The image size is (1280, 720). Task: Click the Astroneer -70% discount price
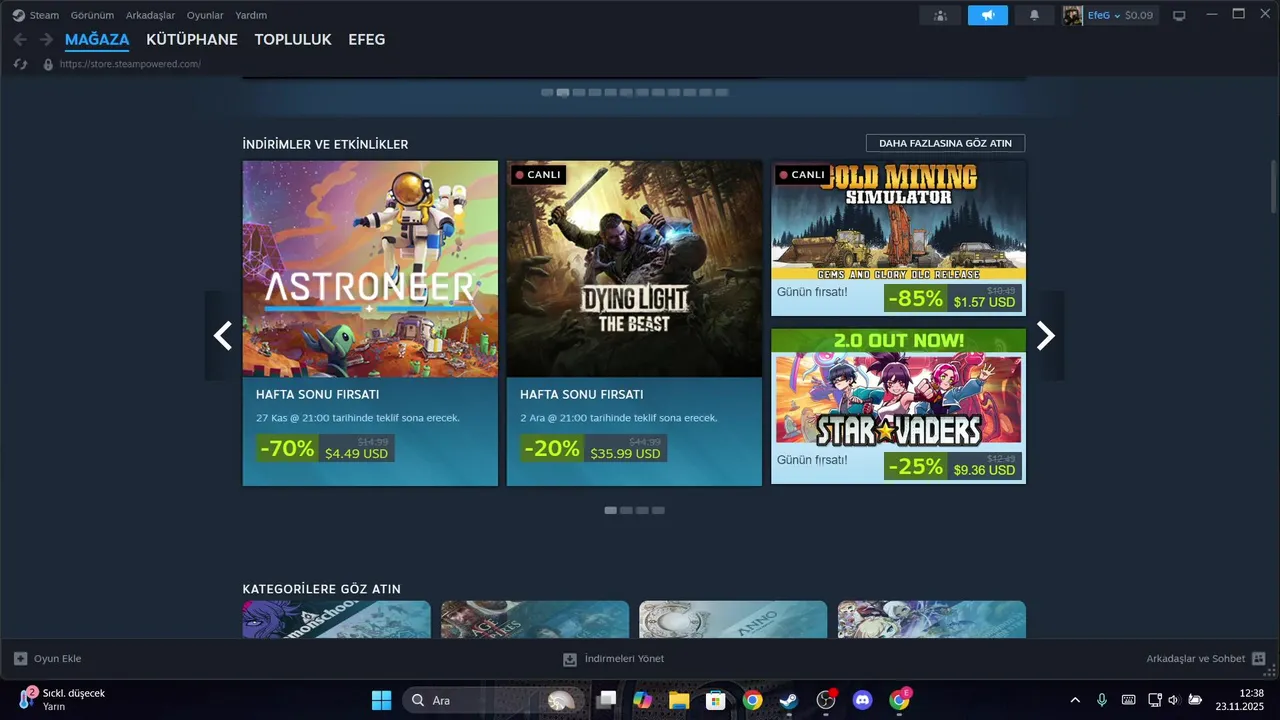click(x=325, y=448)
